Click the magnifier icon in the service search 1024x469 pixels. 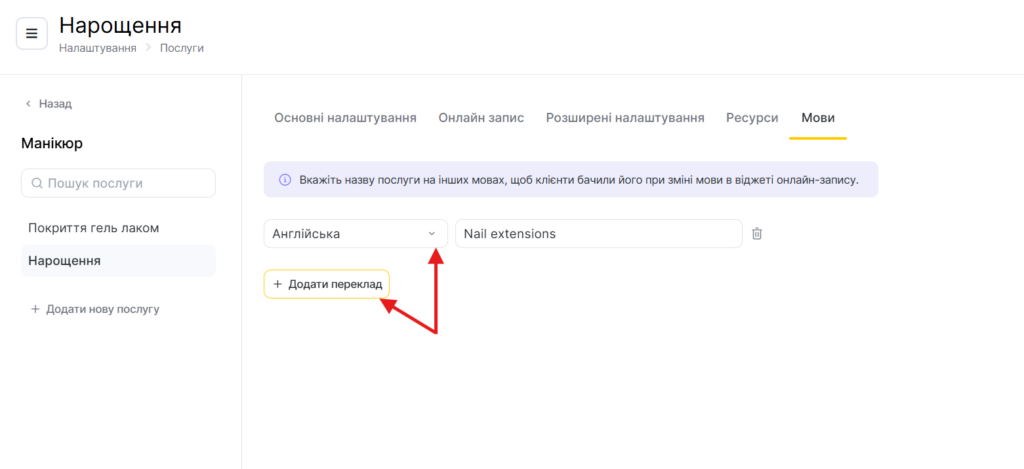pyautogui.click(x=37, y=183)
